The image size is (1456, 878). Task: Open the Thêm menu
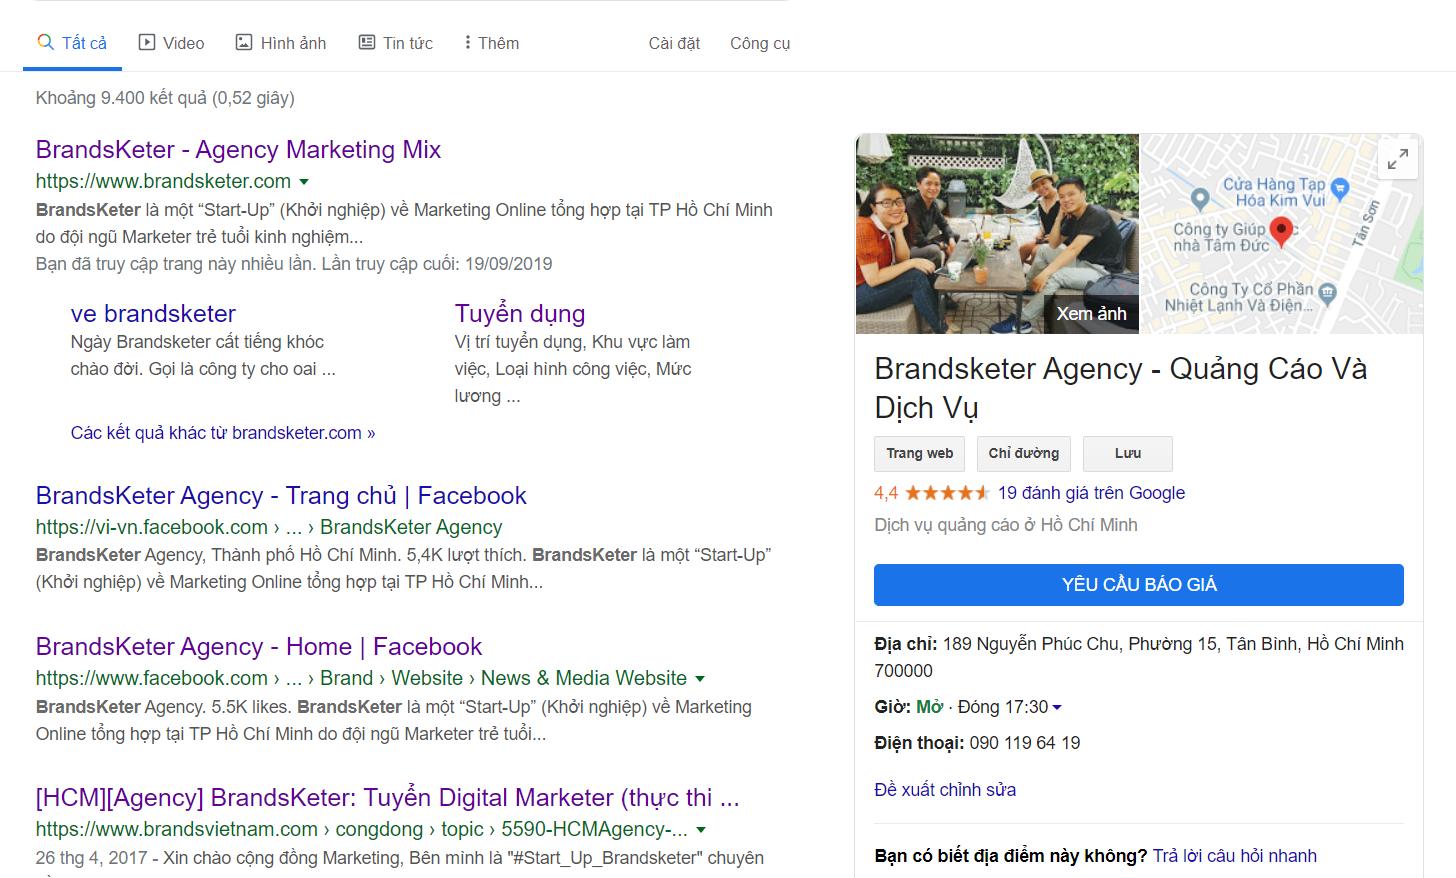(491, 44)
